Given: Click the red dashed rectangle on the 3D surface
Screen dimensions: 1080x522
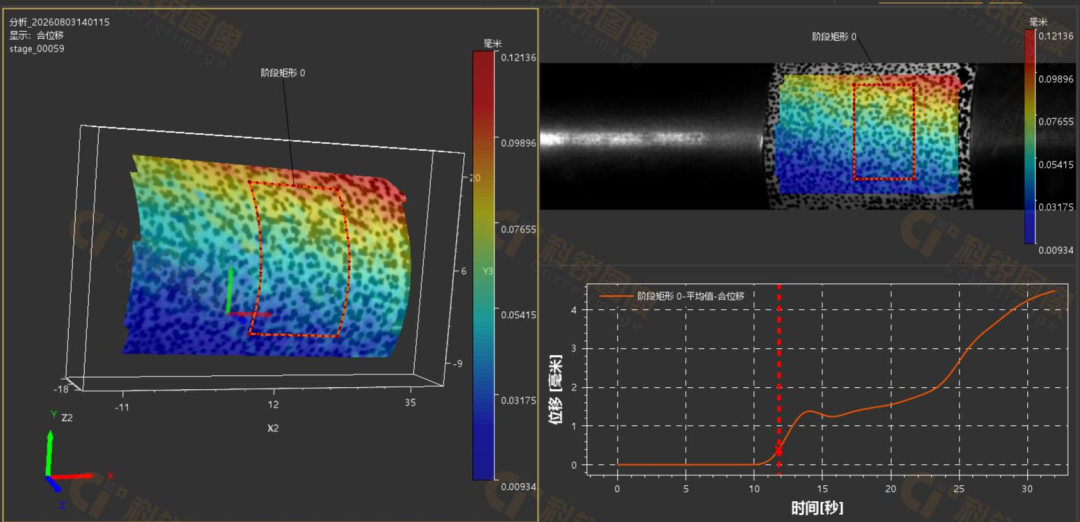Looking at the screenshot, I should pyautogui.click(x=300, y=260).
